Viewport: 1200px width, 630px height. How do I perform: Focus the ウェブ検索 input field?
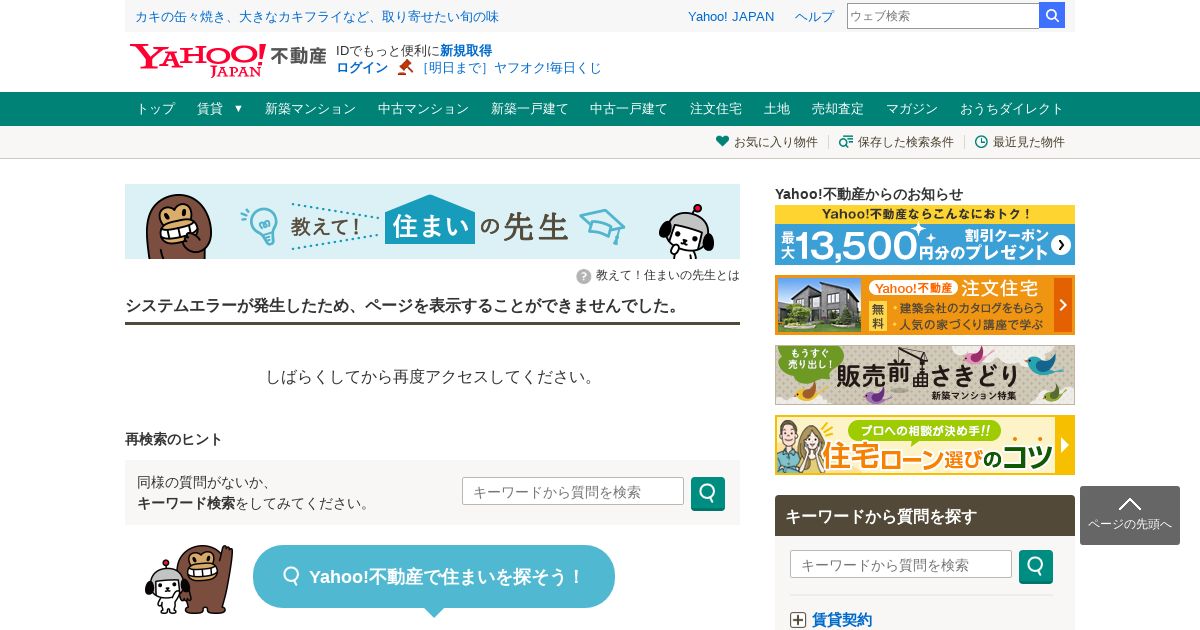click(x=943, y=15)
